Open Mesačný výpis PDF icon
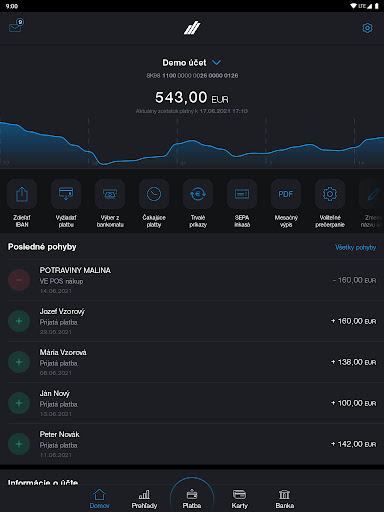 pyautogui.click(x=286, y=194)
